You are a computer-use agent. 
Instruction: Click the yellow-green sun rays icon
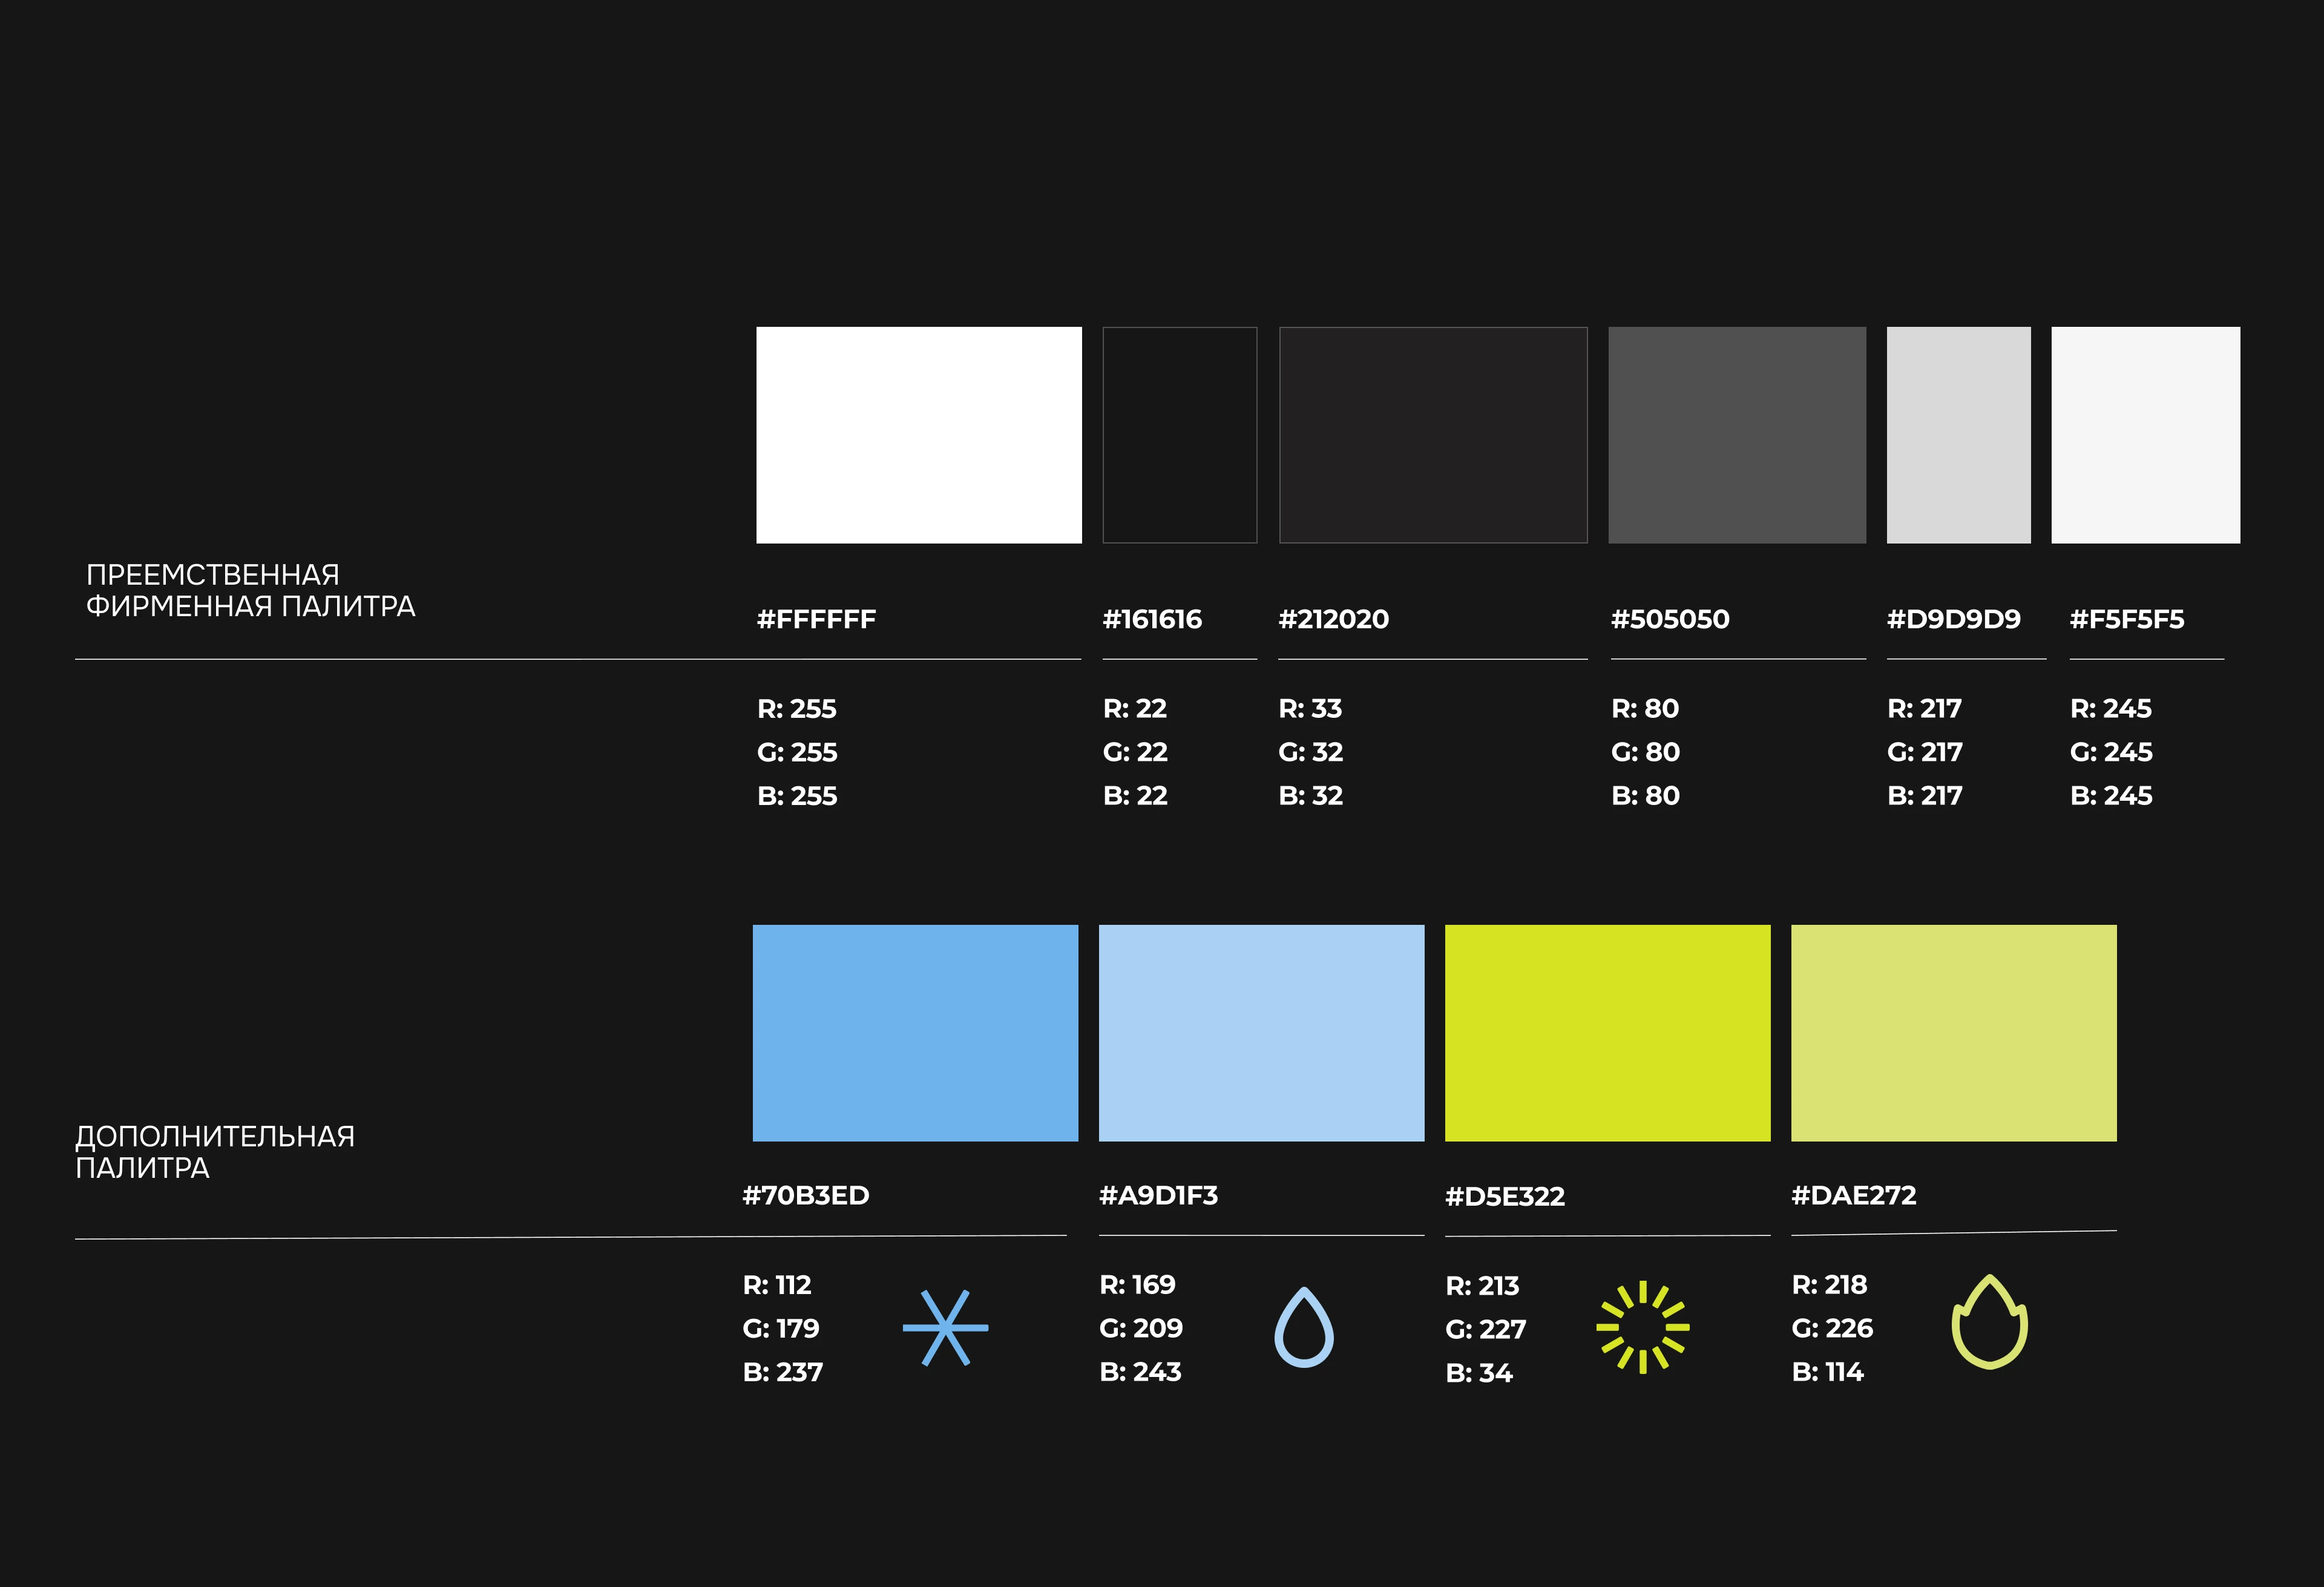1642,1328
